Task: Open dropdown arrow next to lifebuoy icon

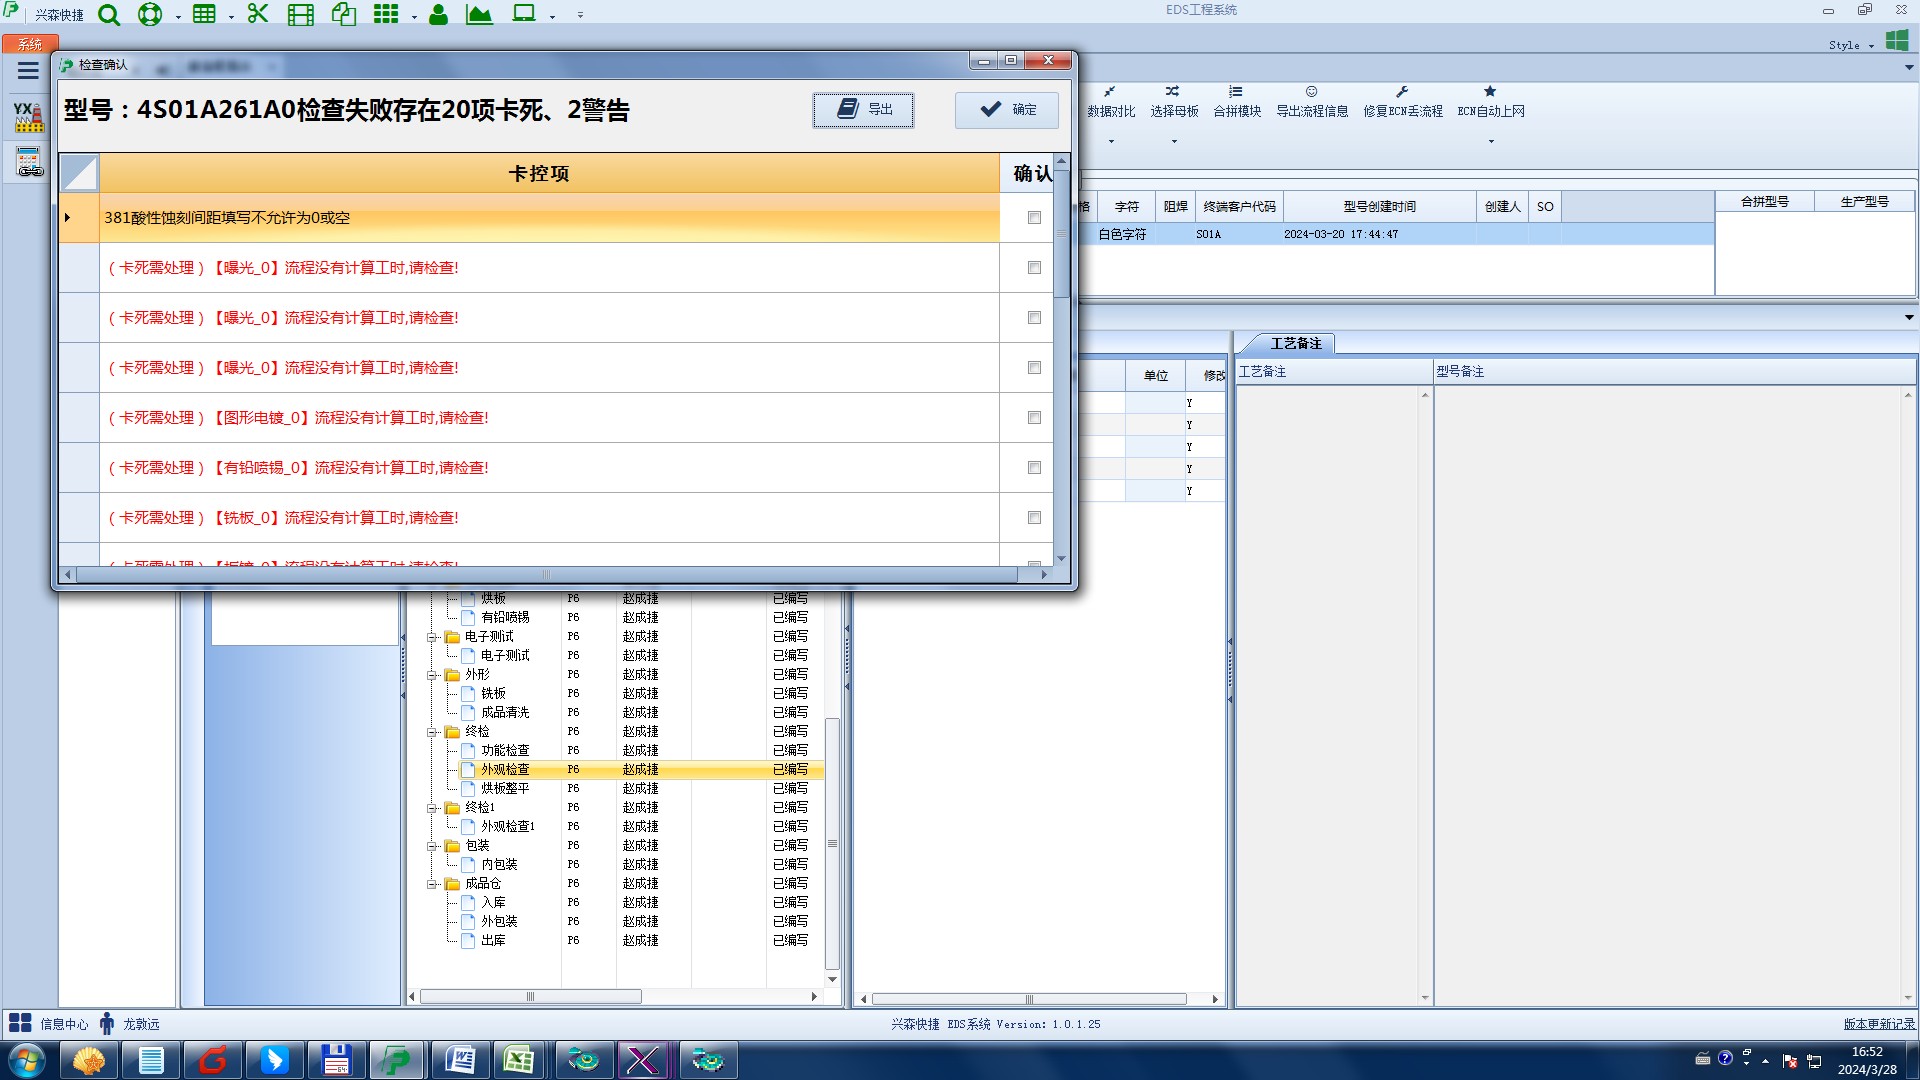Action: click(178, 17)
